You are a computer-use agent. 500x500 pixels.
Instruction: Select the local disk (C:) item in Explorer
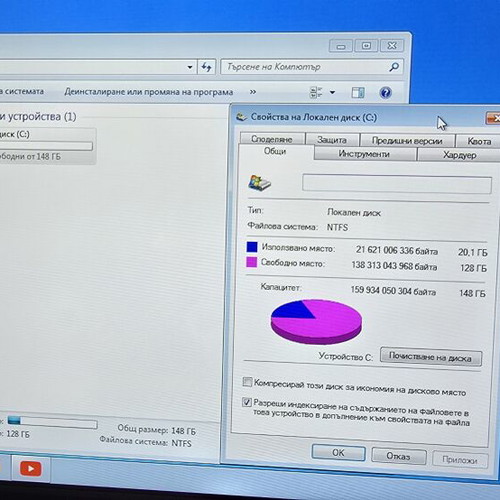(47, 146)
